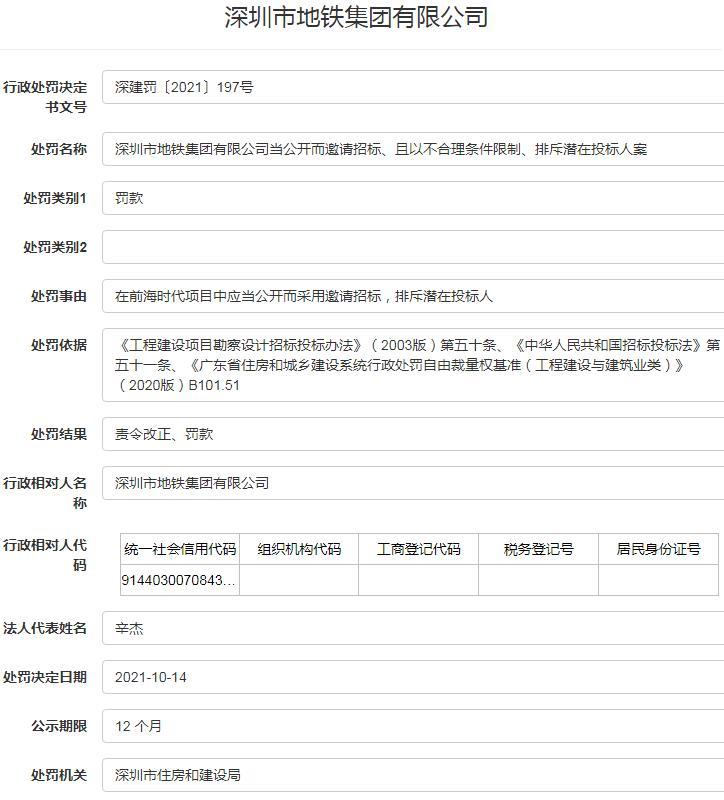The width and height of the screenshot is (724, 800).
Task: Click the 处罚类别1 label
Action: (x=55, y=198)
